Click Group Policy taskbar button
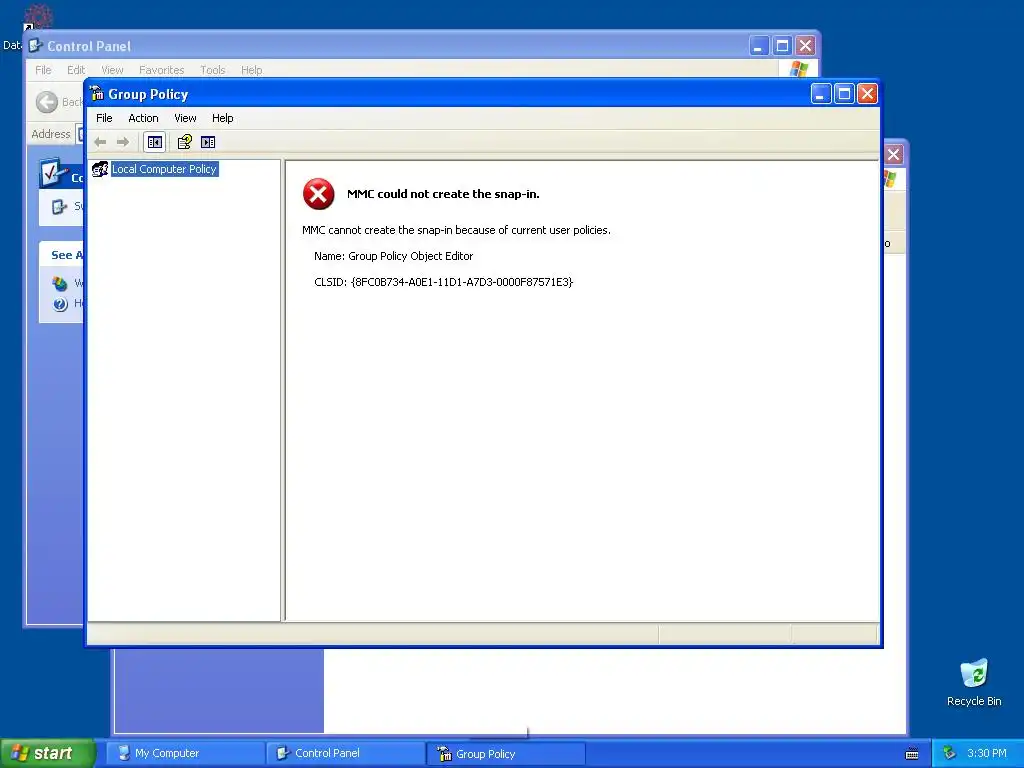The image size is (1024, 768). click(505, 754)
